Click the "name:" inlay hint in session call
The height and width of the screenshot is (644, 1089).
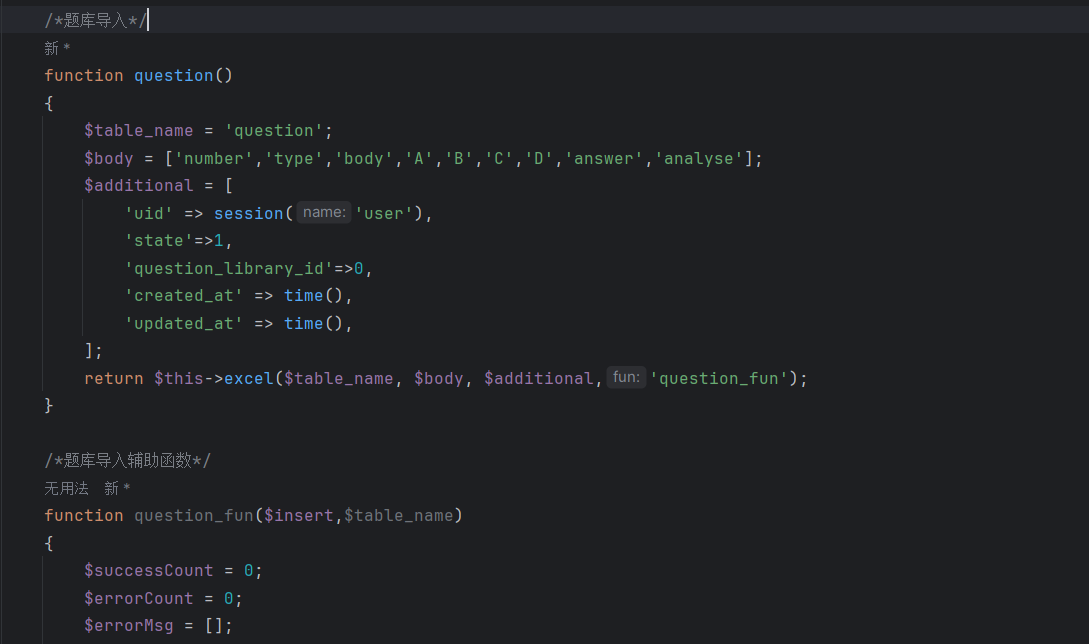[324, 212]
